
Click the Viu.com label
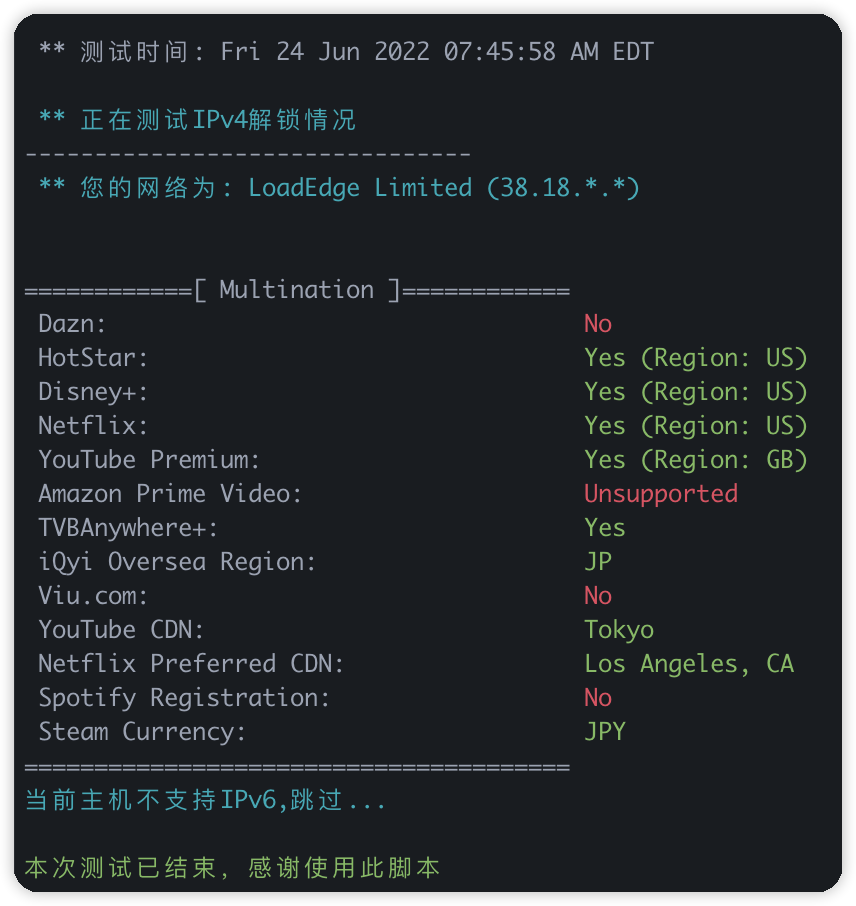click(x=93, y=596)
